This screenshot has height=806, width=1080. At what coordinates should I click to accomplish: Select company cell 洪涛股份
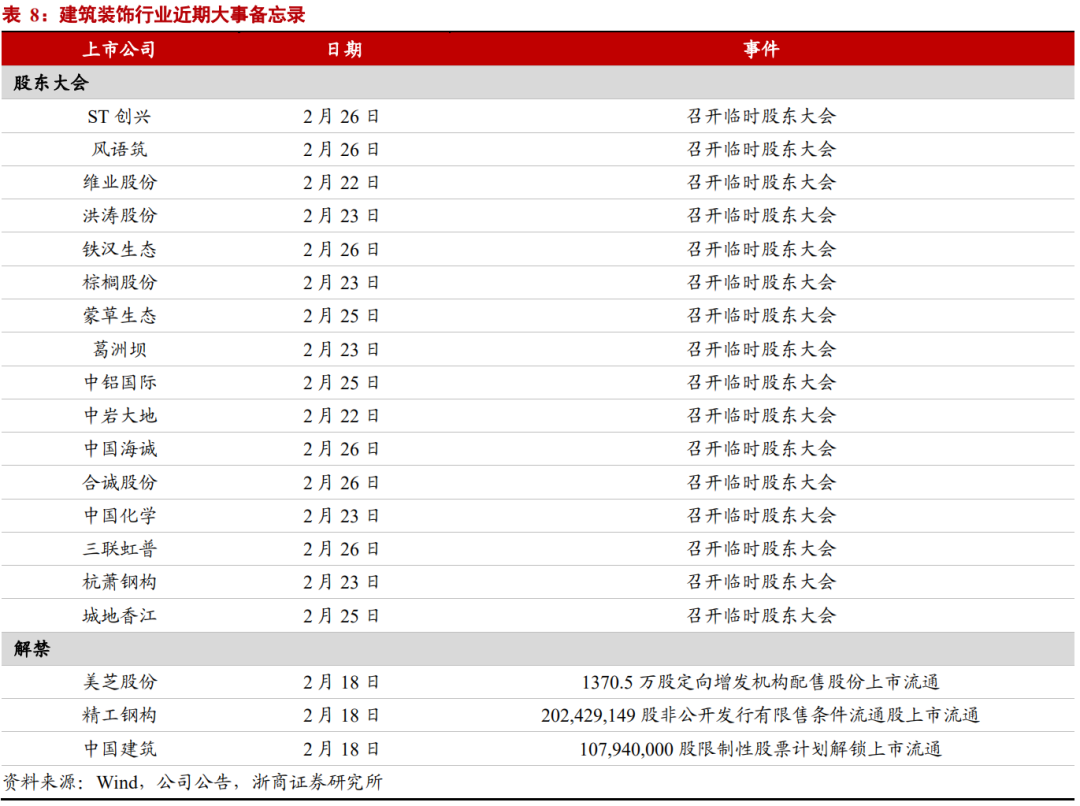pos(119,216)
